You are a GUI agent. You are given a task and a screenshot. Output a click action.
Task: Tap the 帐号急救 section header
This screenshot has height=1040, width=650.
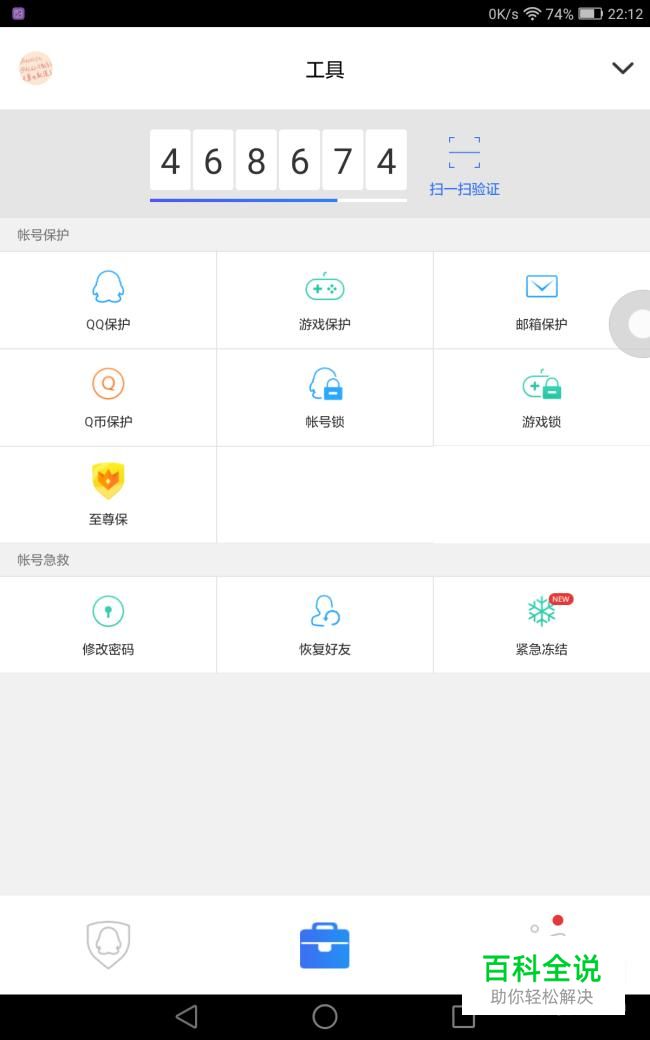coord(43,560)
